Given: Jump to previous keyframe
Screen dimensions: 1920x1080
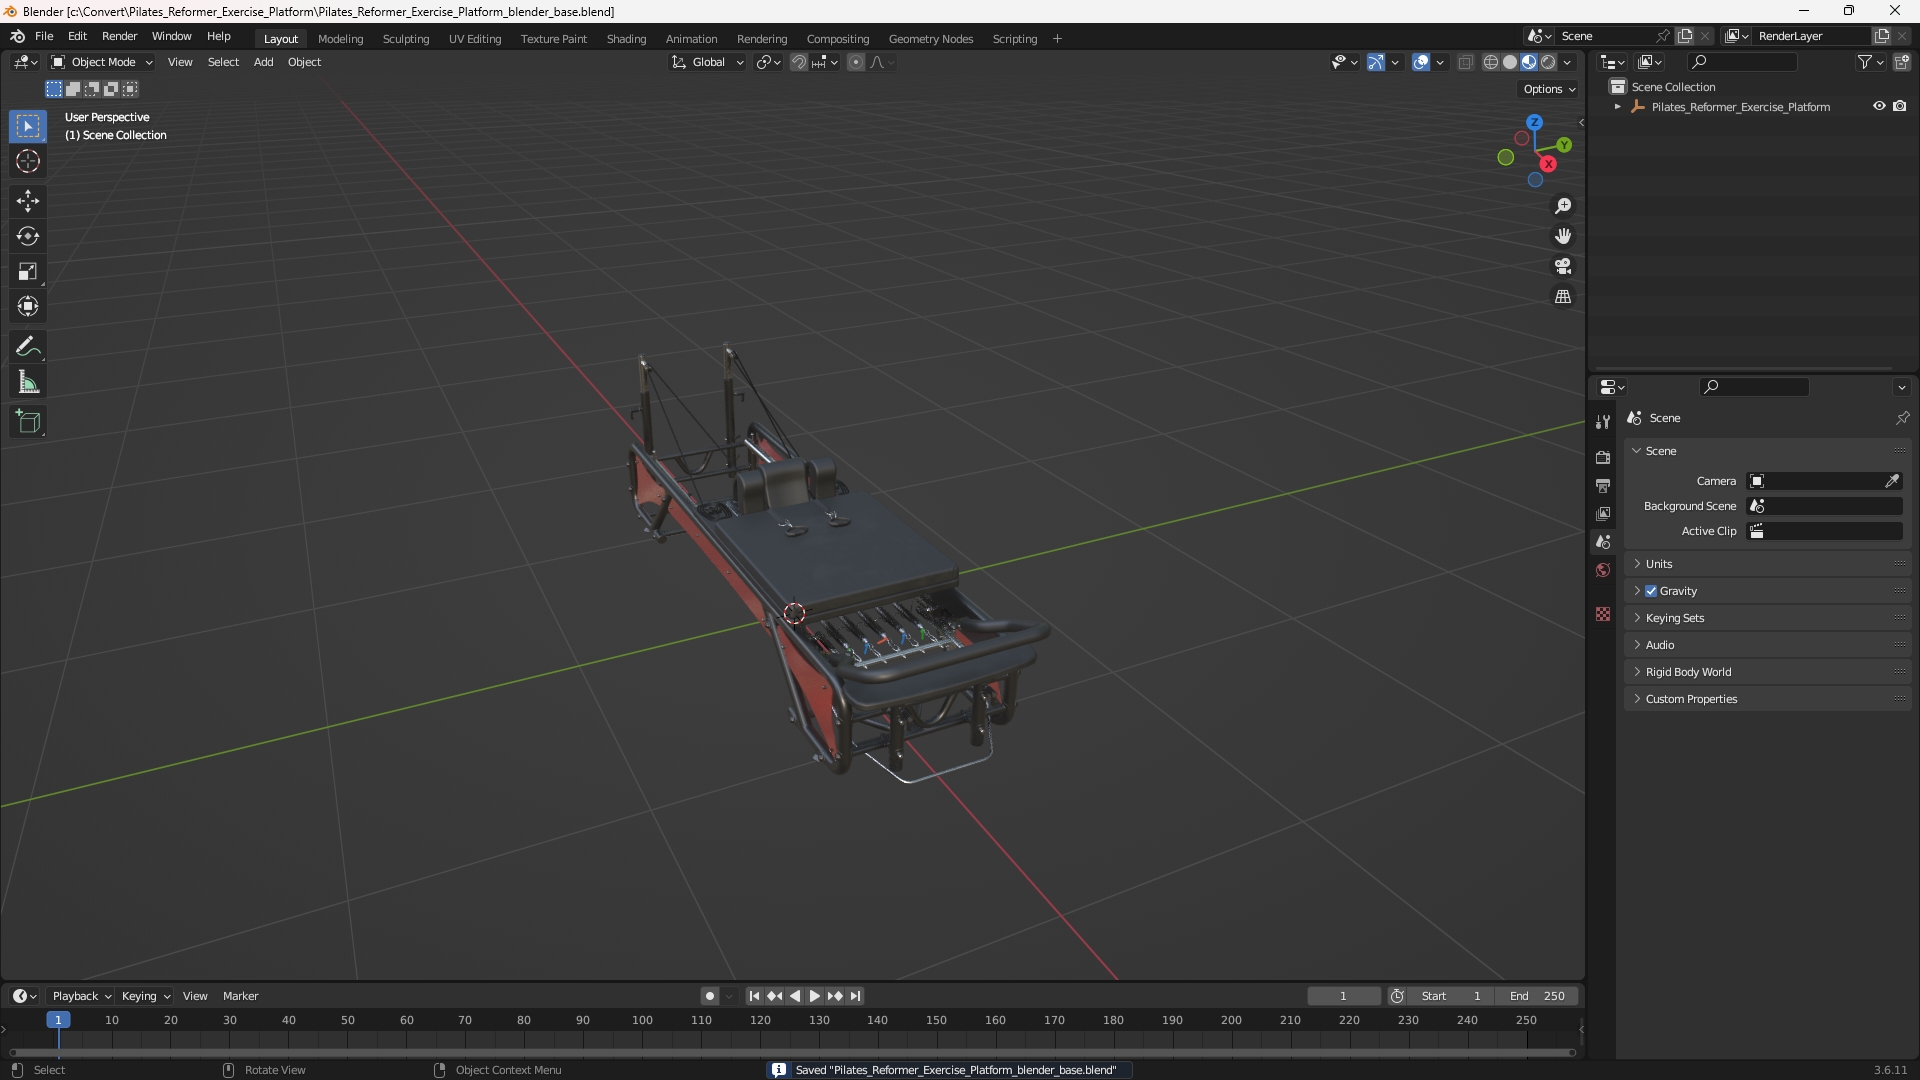Looking at the screenshot, I should (774, 996).
